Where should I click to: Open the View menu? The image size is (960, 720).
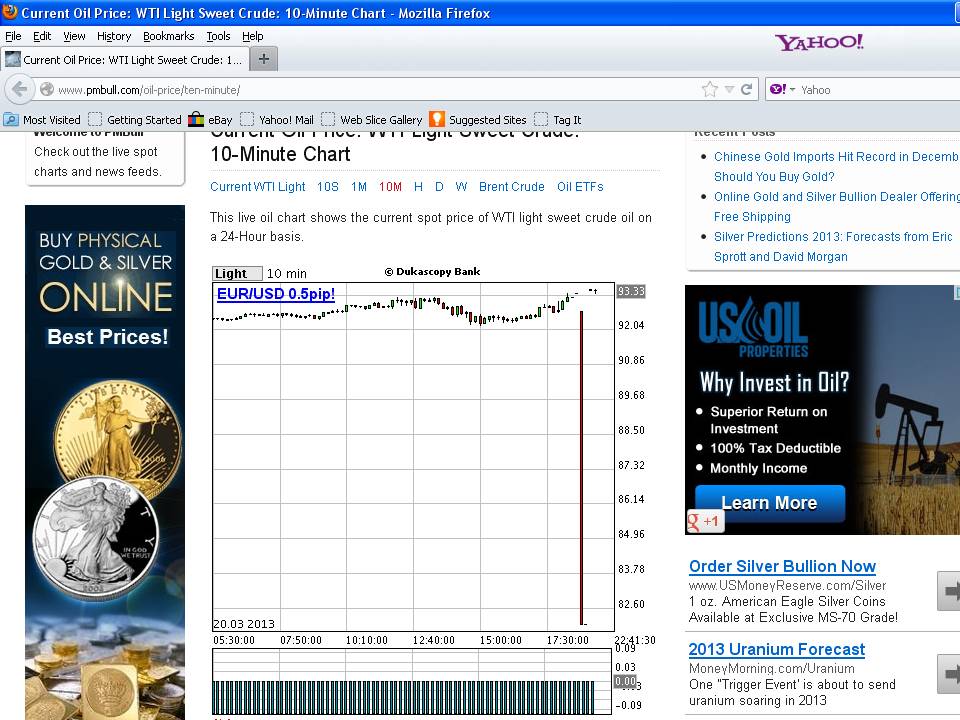(74, 36)
